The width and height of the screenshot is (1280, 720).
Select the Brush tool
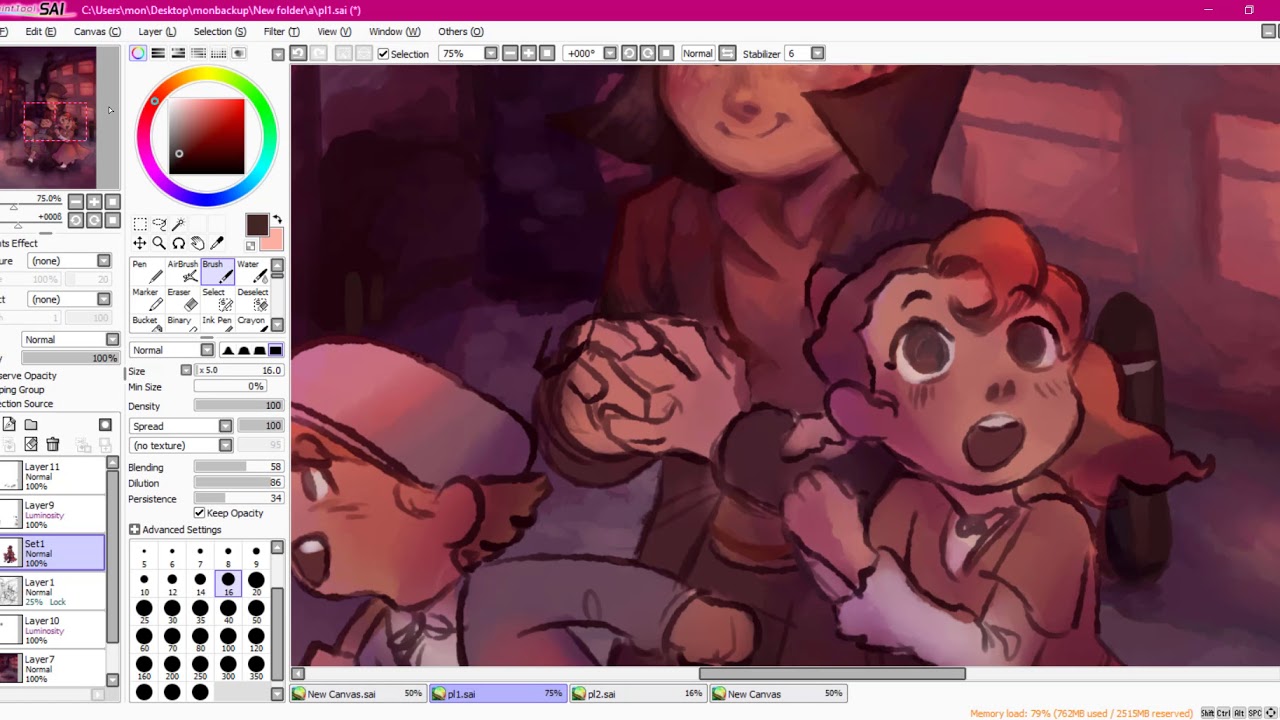[218, 271]
